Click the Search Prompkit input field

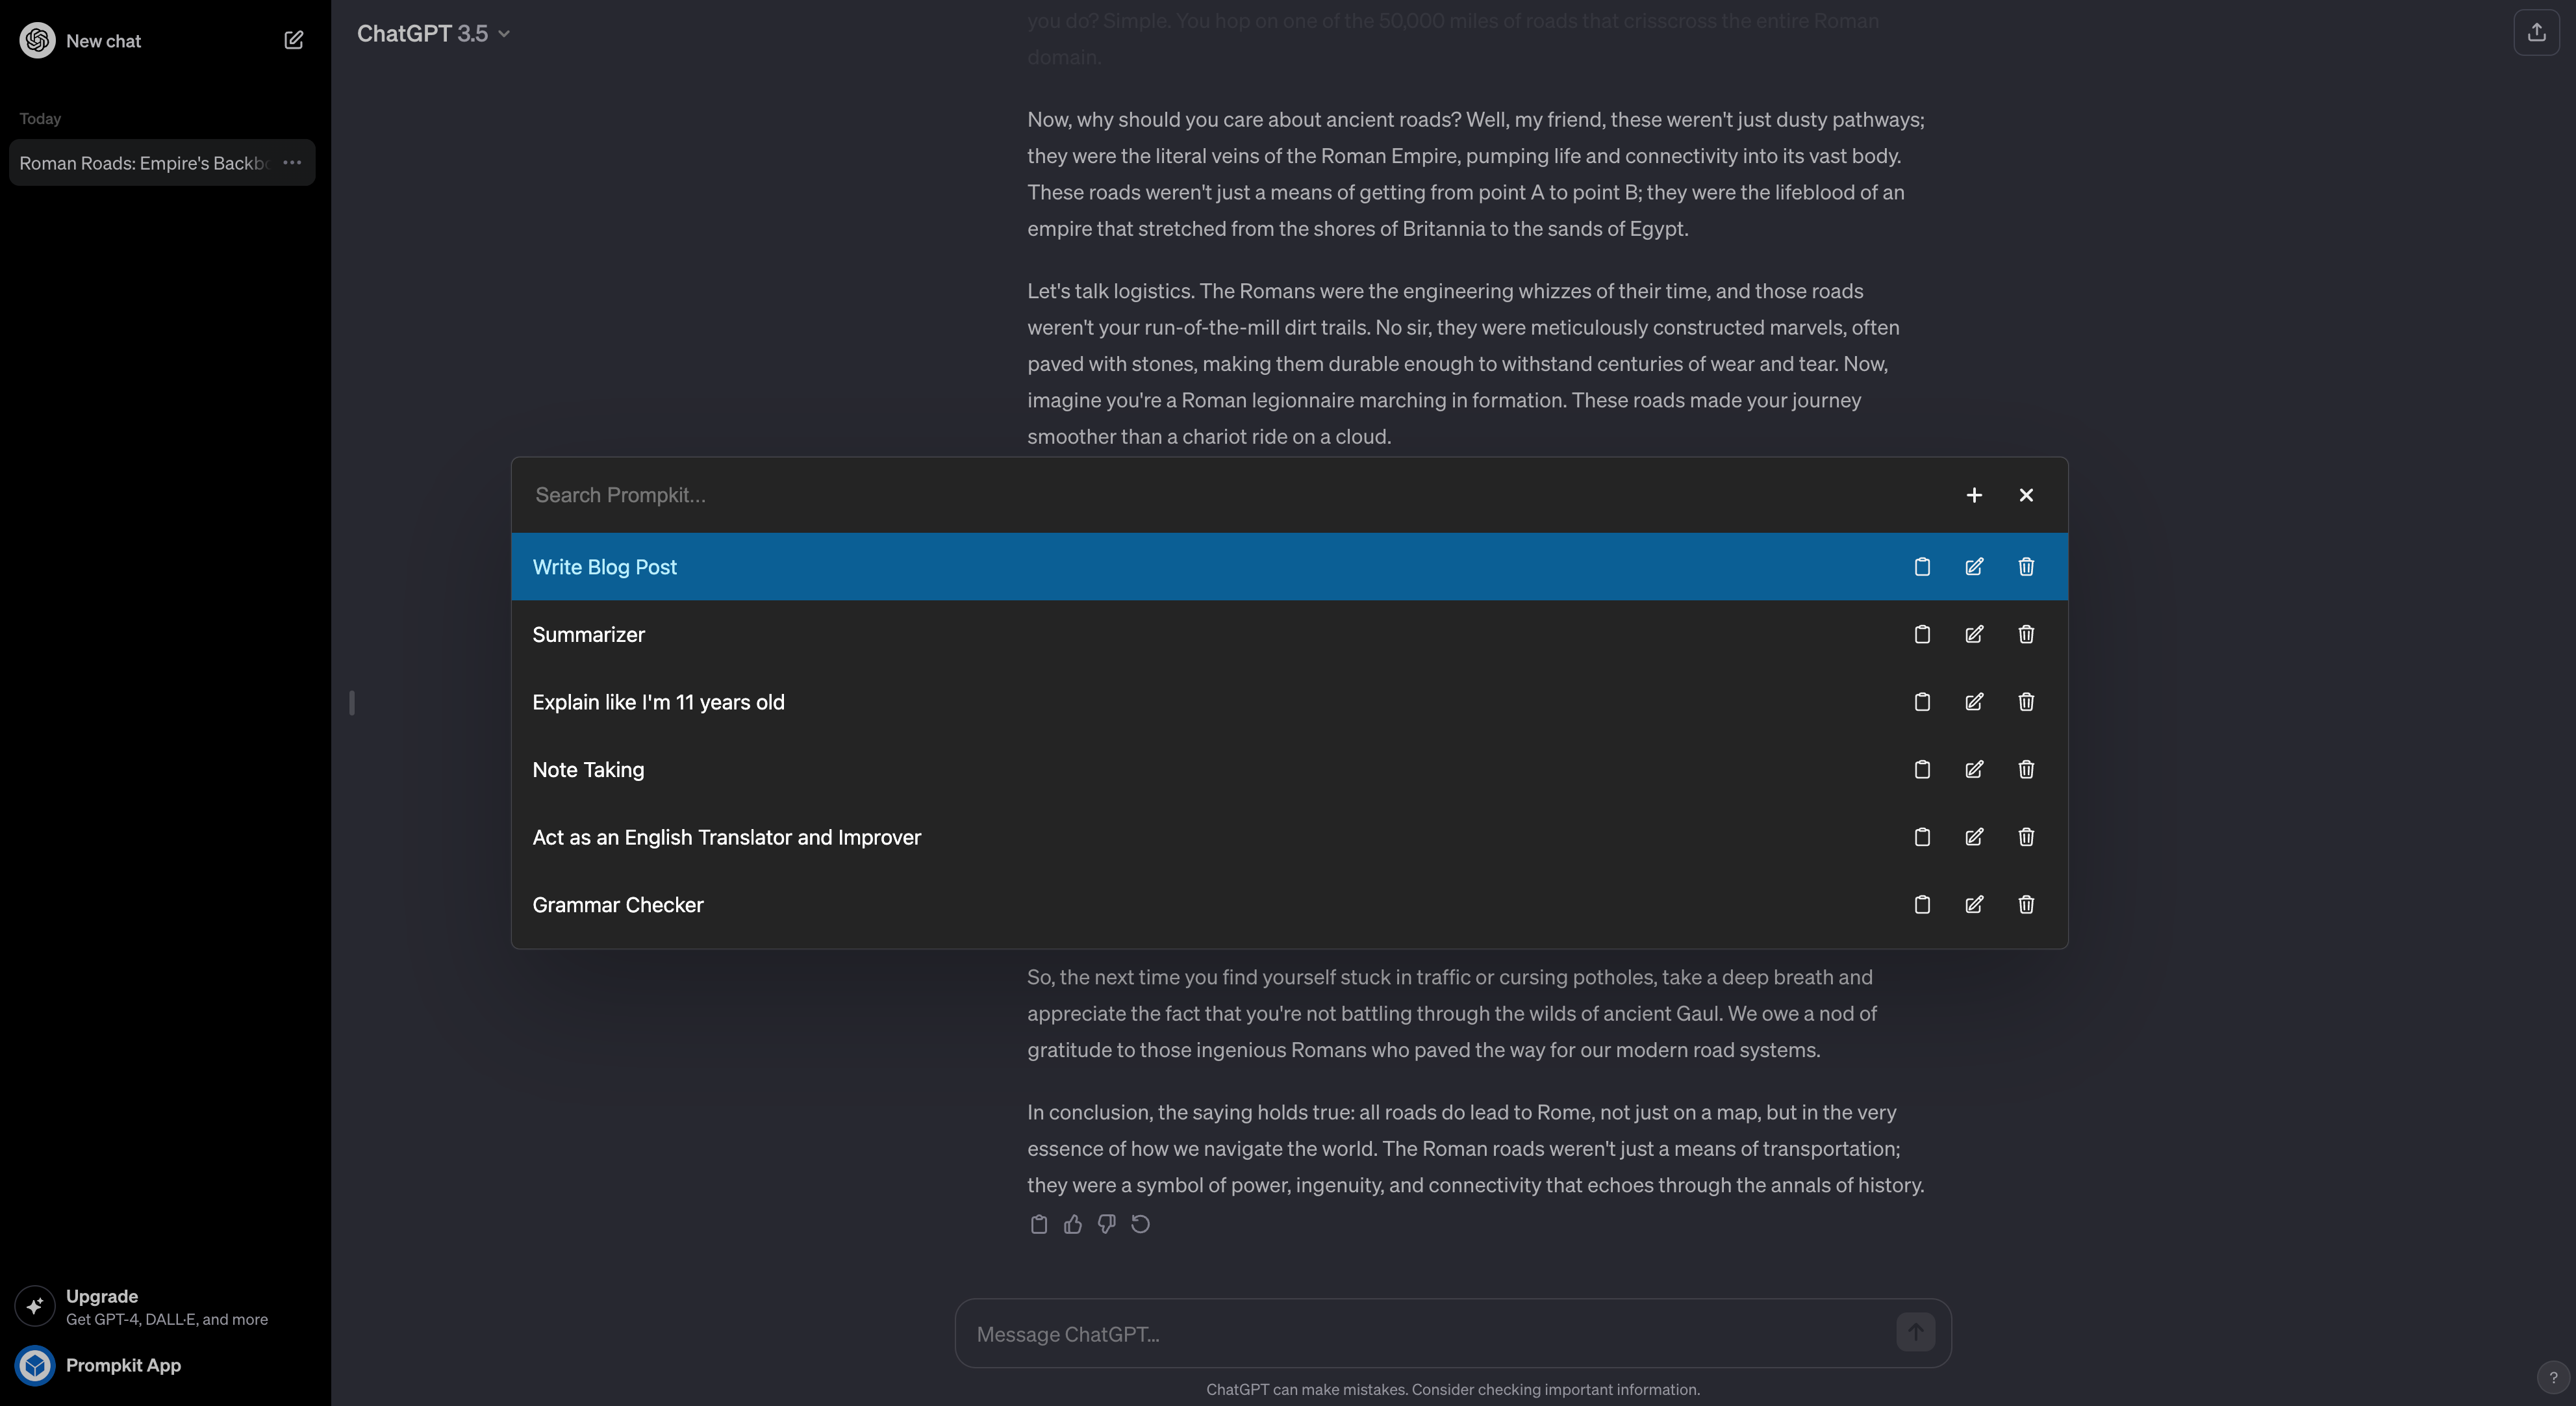coord(1230,495)
